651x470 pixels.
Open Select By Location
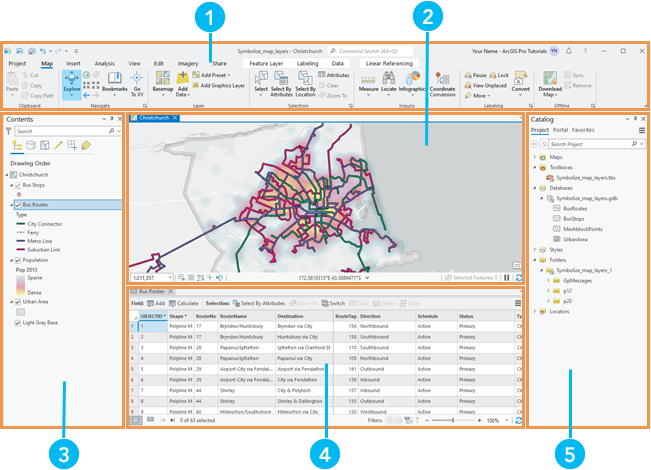[305, 84]
